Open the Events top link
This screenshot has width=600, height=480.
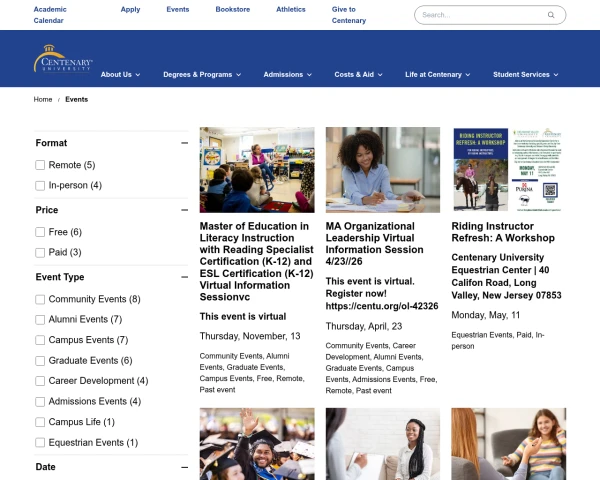click(x=178, y=10)
